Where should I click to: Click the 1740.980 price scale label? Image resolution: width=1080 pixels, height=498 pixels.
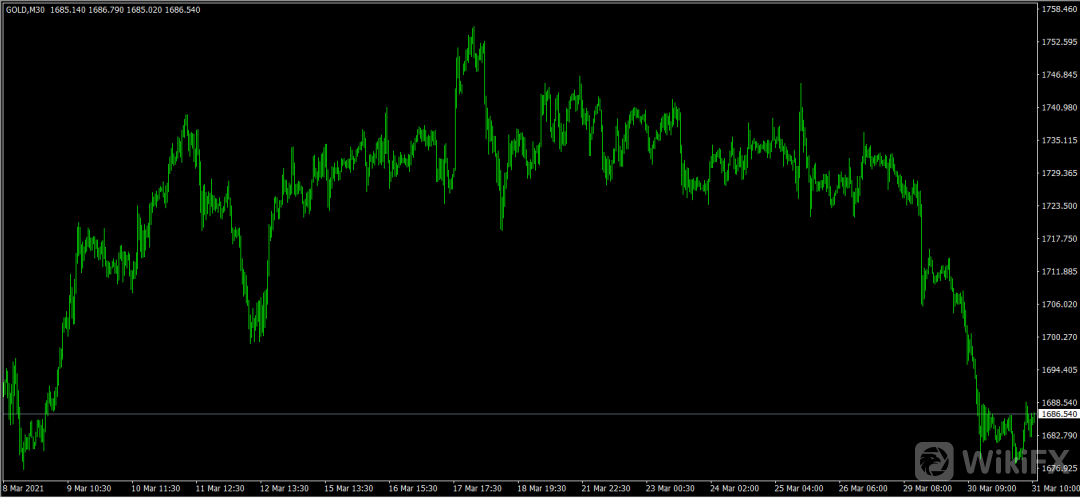[x=1059, y=108]
